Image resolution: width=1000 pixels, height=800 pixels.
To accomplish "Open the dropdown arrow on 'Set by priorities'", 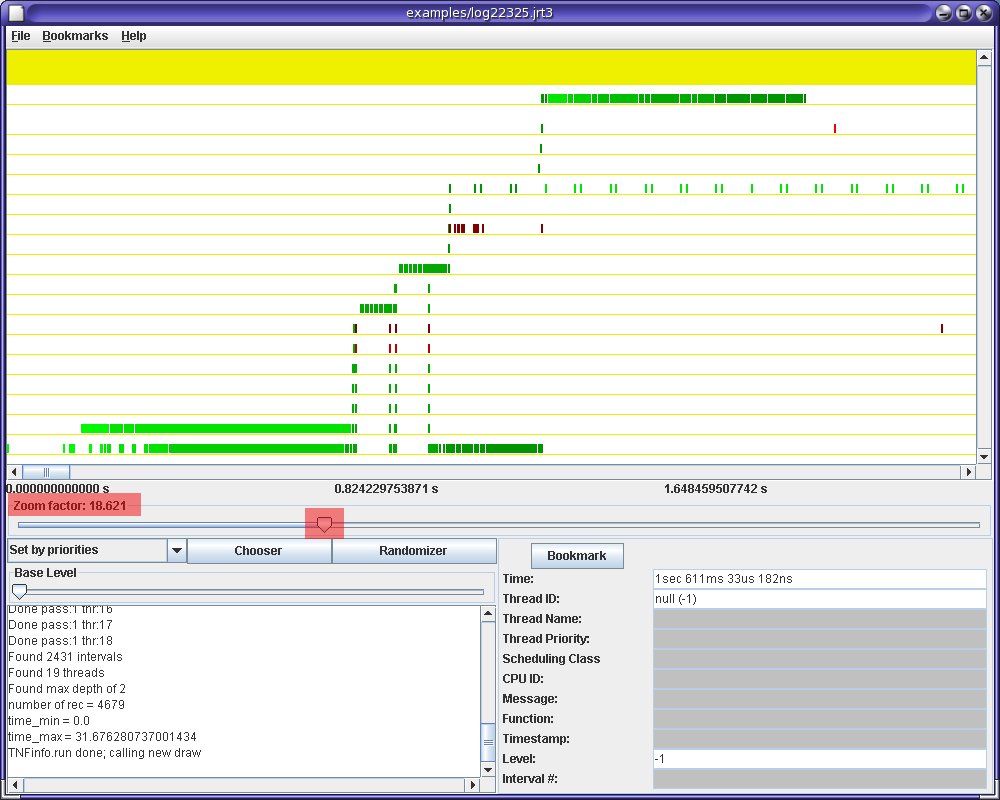I will [177, 550].
